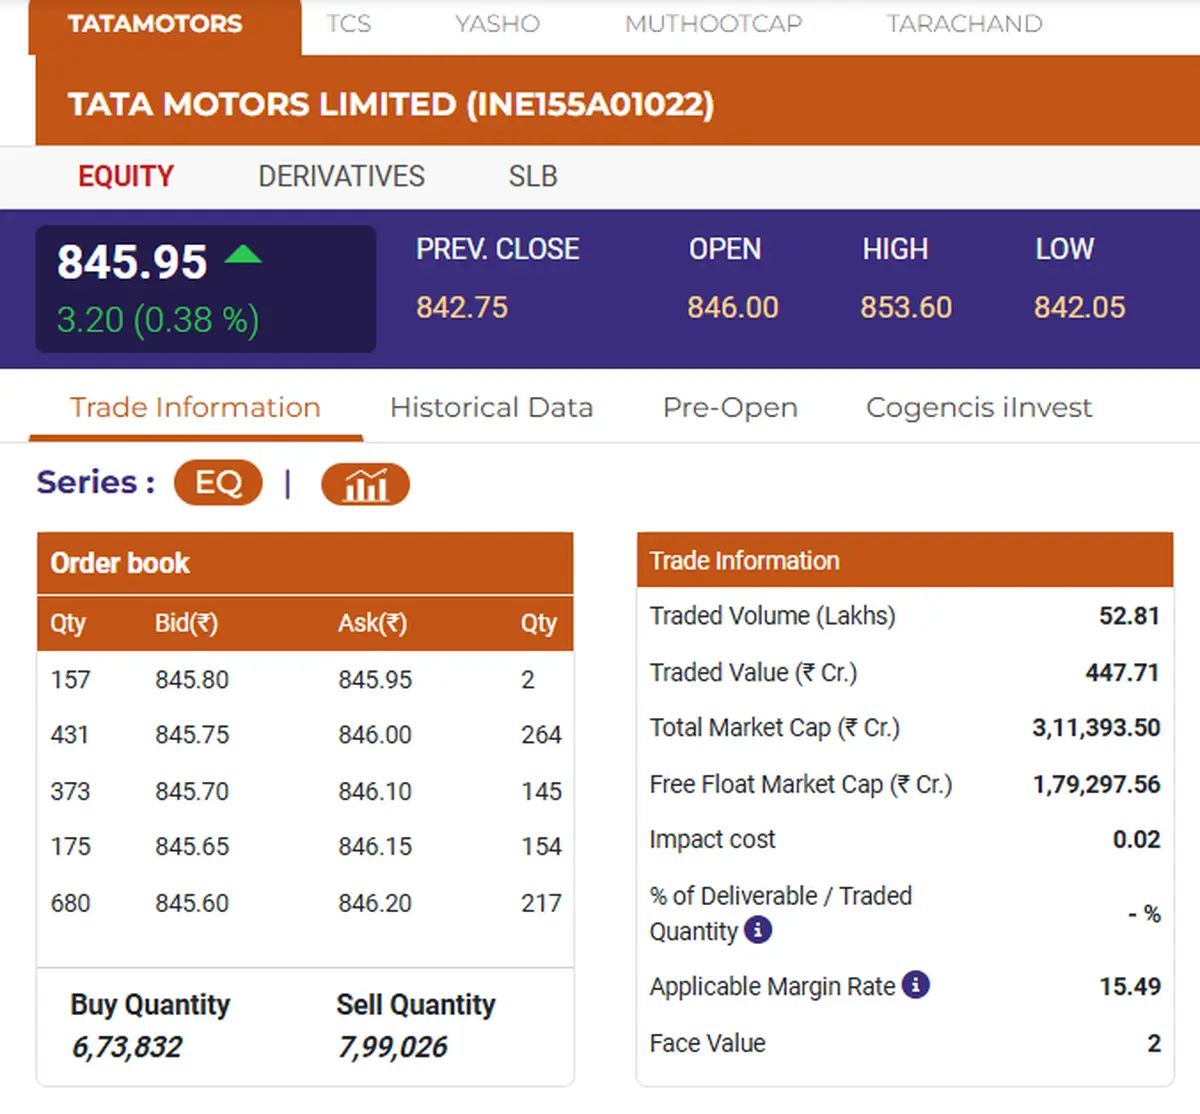Switch to the TCS tab
The width and height of the screenshot is (1200, 1114).
coord(349,24)
